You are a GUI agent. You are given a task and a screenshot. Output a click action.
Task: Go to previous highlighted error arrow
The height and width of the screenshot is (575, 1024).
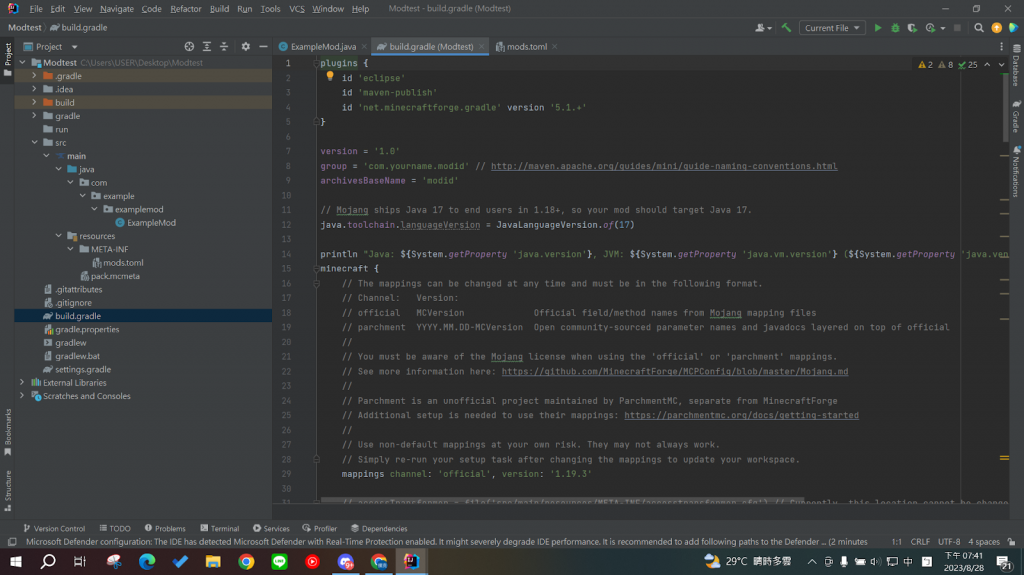coord(987,65)
